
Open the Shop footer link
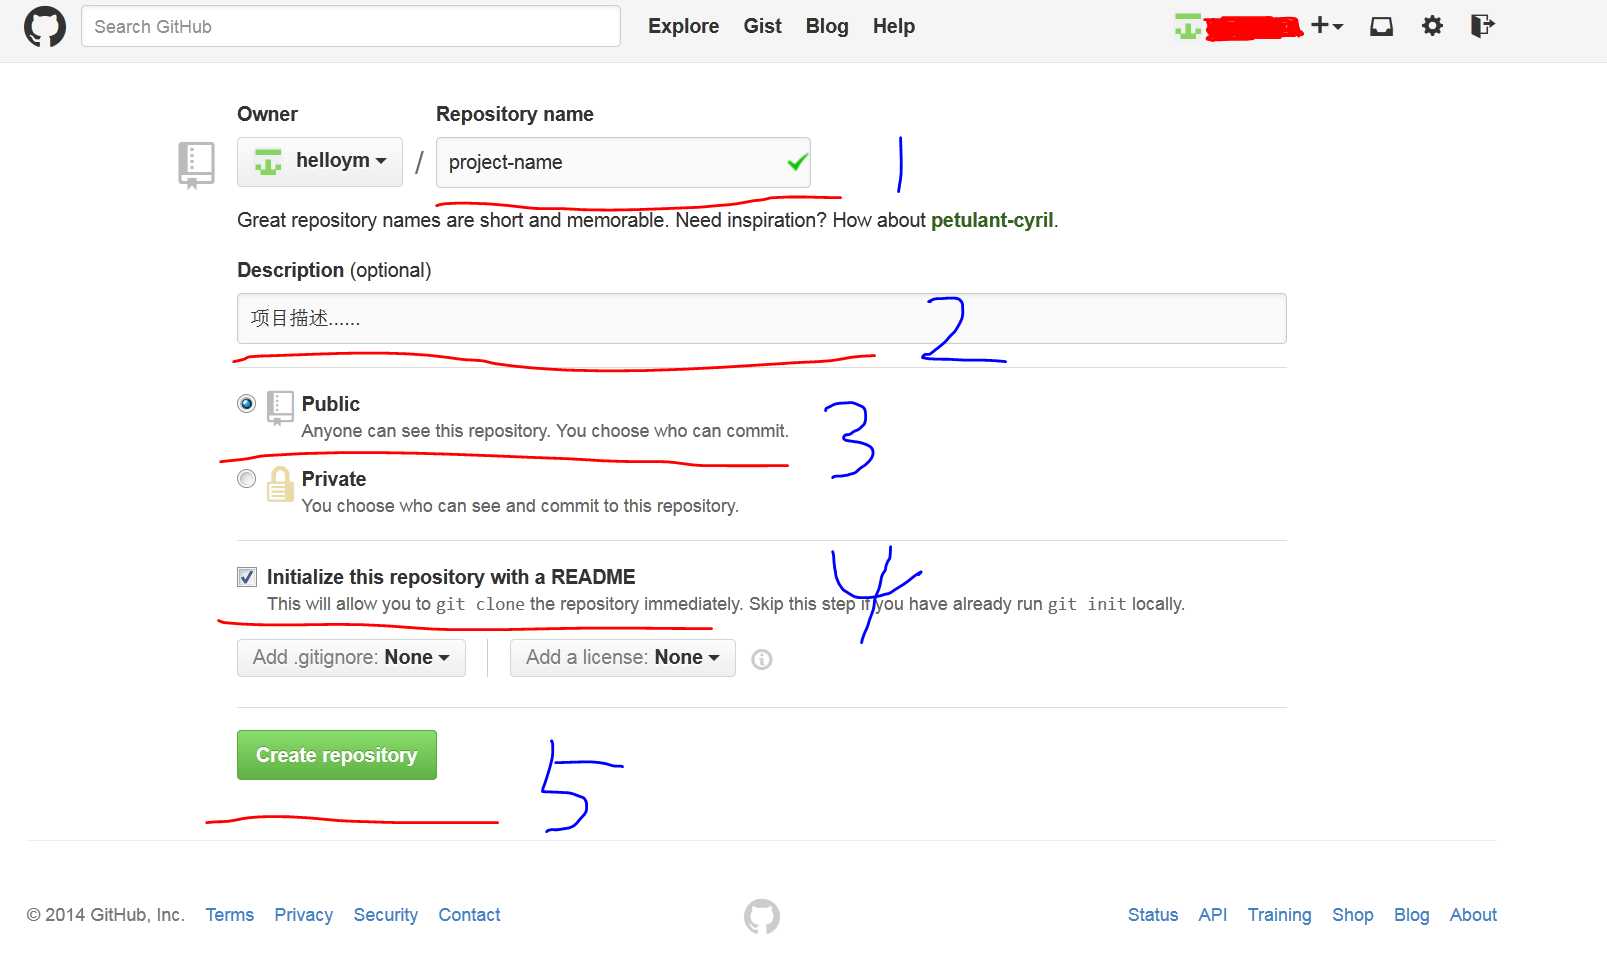[x=1353, y=915]
